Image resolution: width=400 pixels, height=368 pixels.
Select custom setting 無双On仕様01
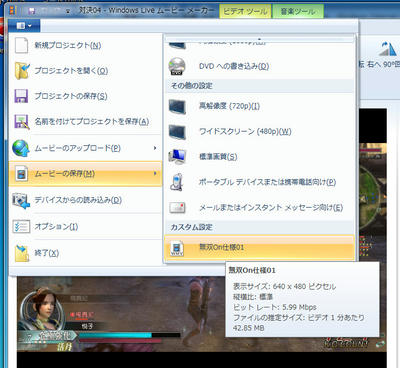(259, 248)
